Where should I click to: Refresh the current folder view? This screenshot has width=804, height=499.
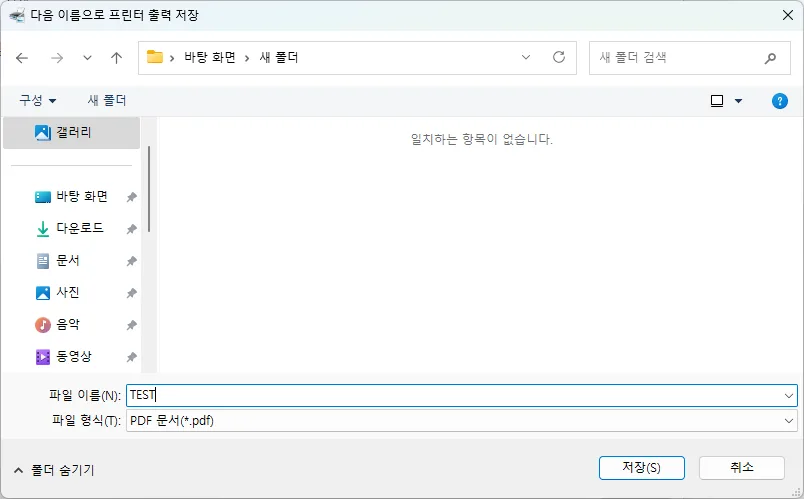(559, 58)
